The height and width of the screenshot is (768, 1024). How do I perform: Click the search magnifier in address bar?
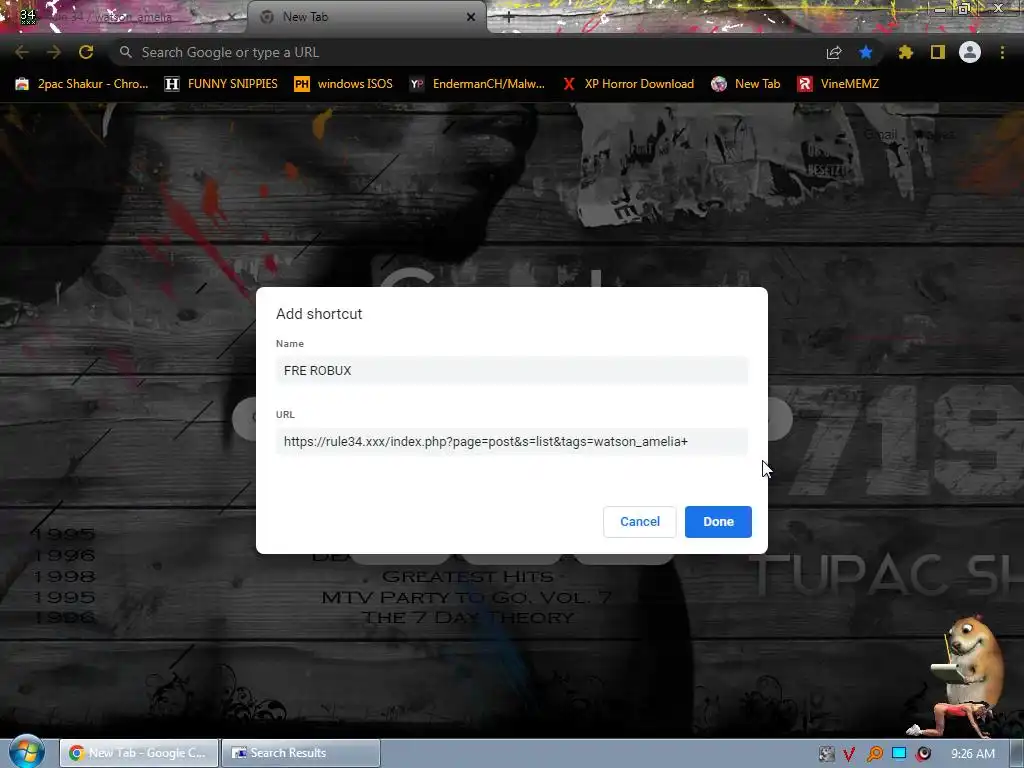tap(126, 52)
